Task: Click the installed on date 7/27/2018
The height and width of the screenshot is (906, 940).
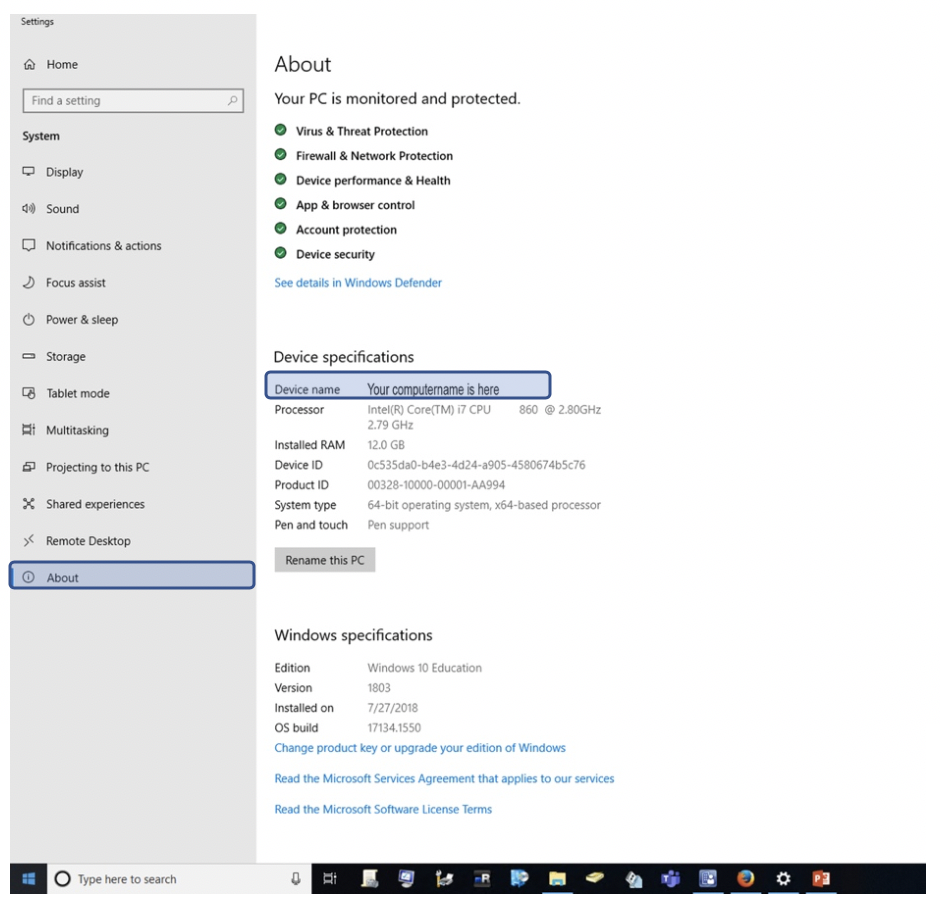Action: click(x=393, y=708)
